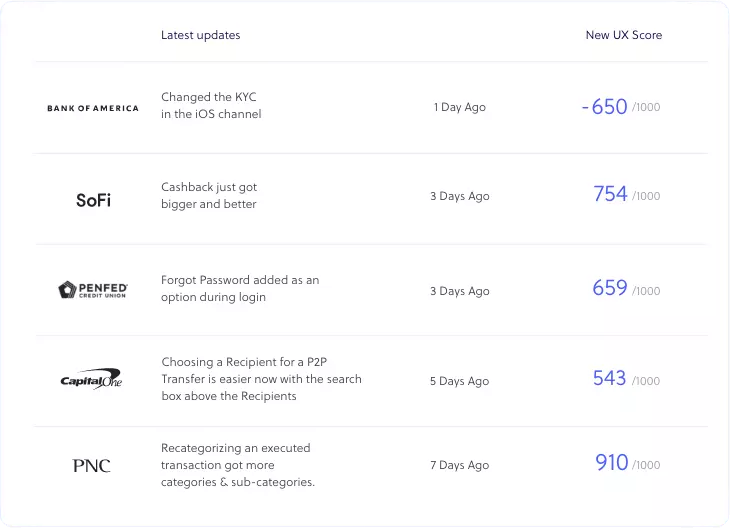730x528 pixels.
Task: Open the Latest updates column header
Action: coord(201,35)
